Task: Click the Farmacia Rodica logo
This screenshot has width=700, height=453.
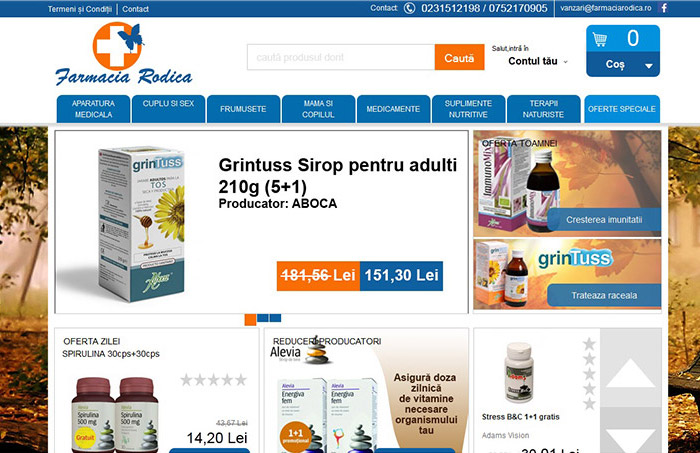Action: coord(124,54)
